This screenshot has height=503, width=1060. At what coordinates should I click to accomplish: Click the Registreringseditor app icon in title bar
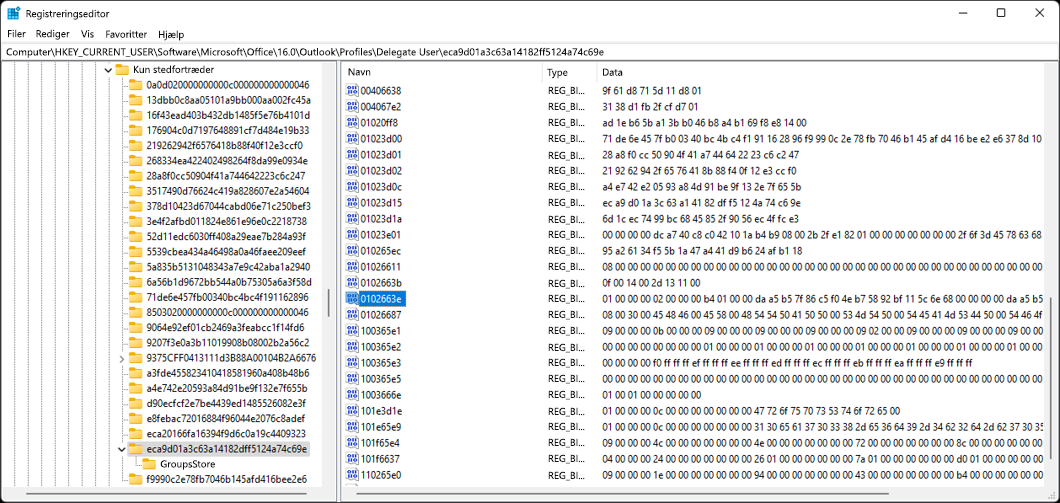[14, 13]
